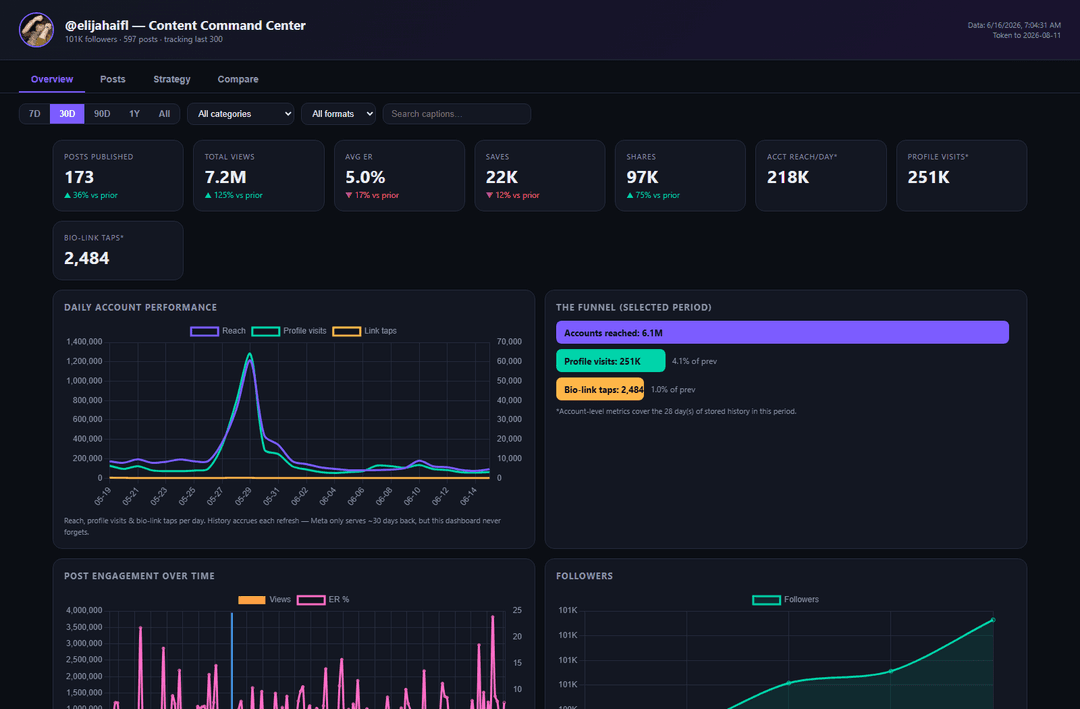Viewport: 1080px width, 709px height.
Task: Click the '1.0% of prev' funnel label
Action: (673, 389)
